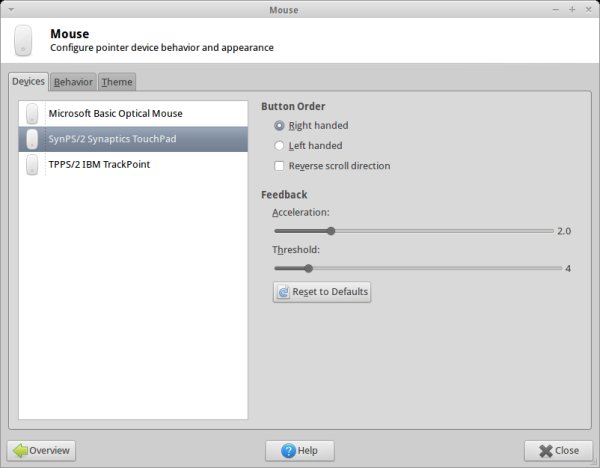This screenshot has width=600, height=468.
Task: Switch to the Devices tab
Action: [28, 82]
